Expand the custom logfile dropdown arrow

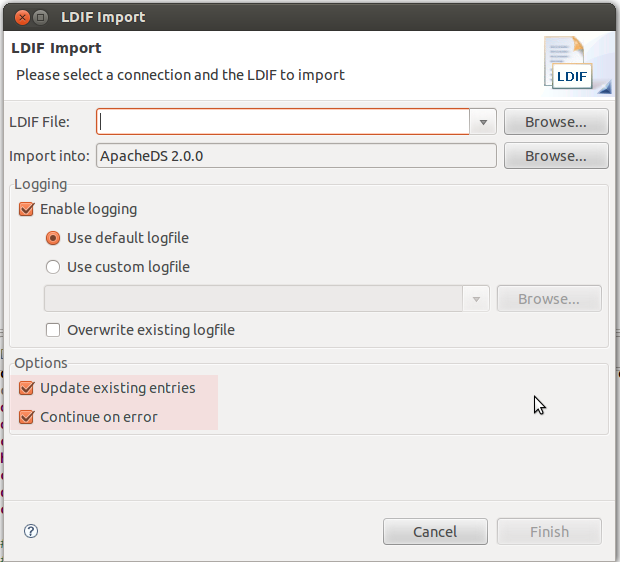476,299
